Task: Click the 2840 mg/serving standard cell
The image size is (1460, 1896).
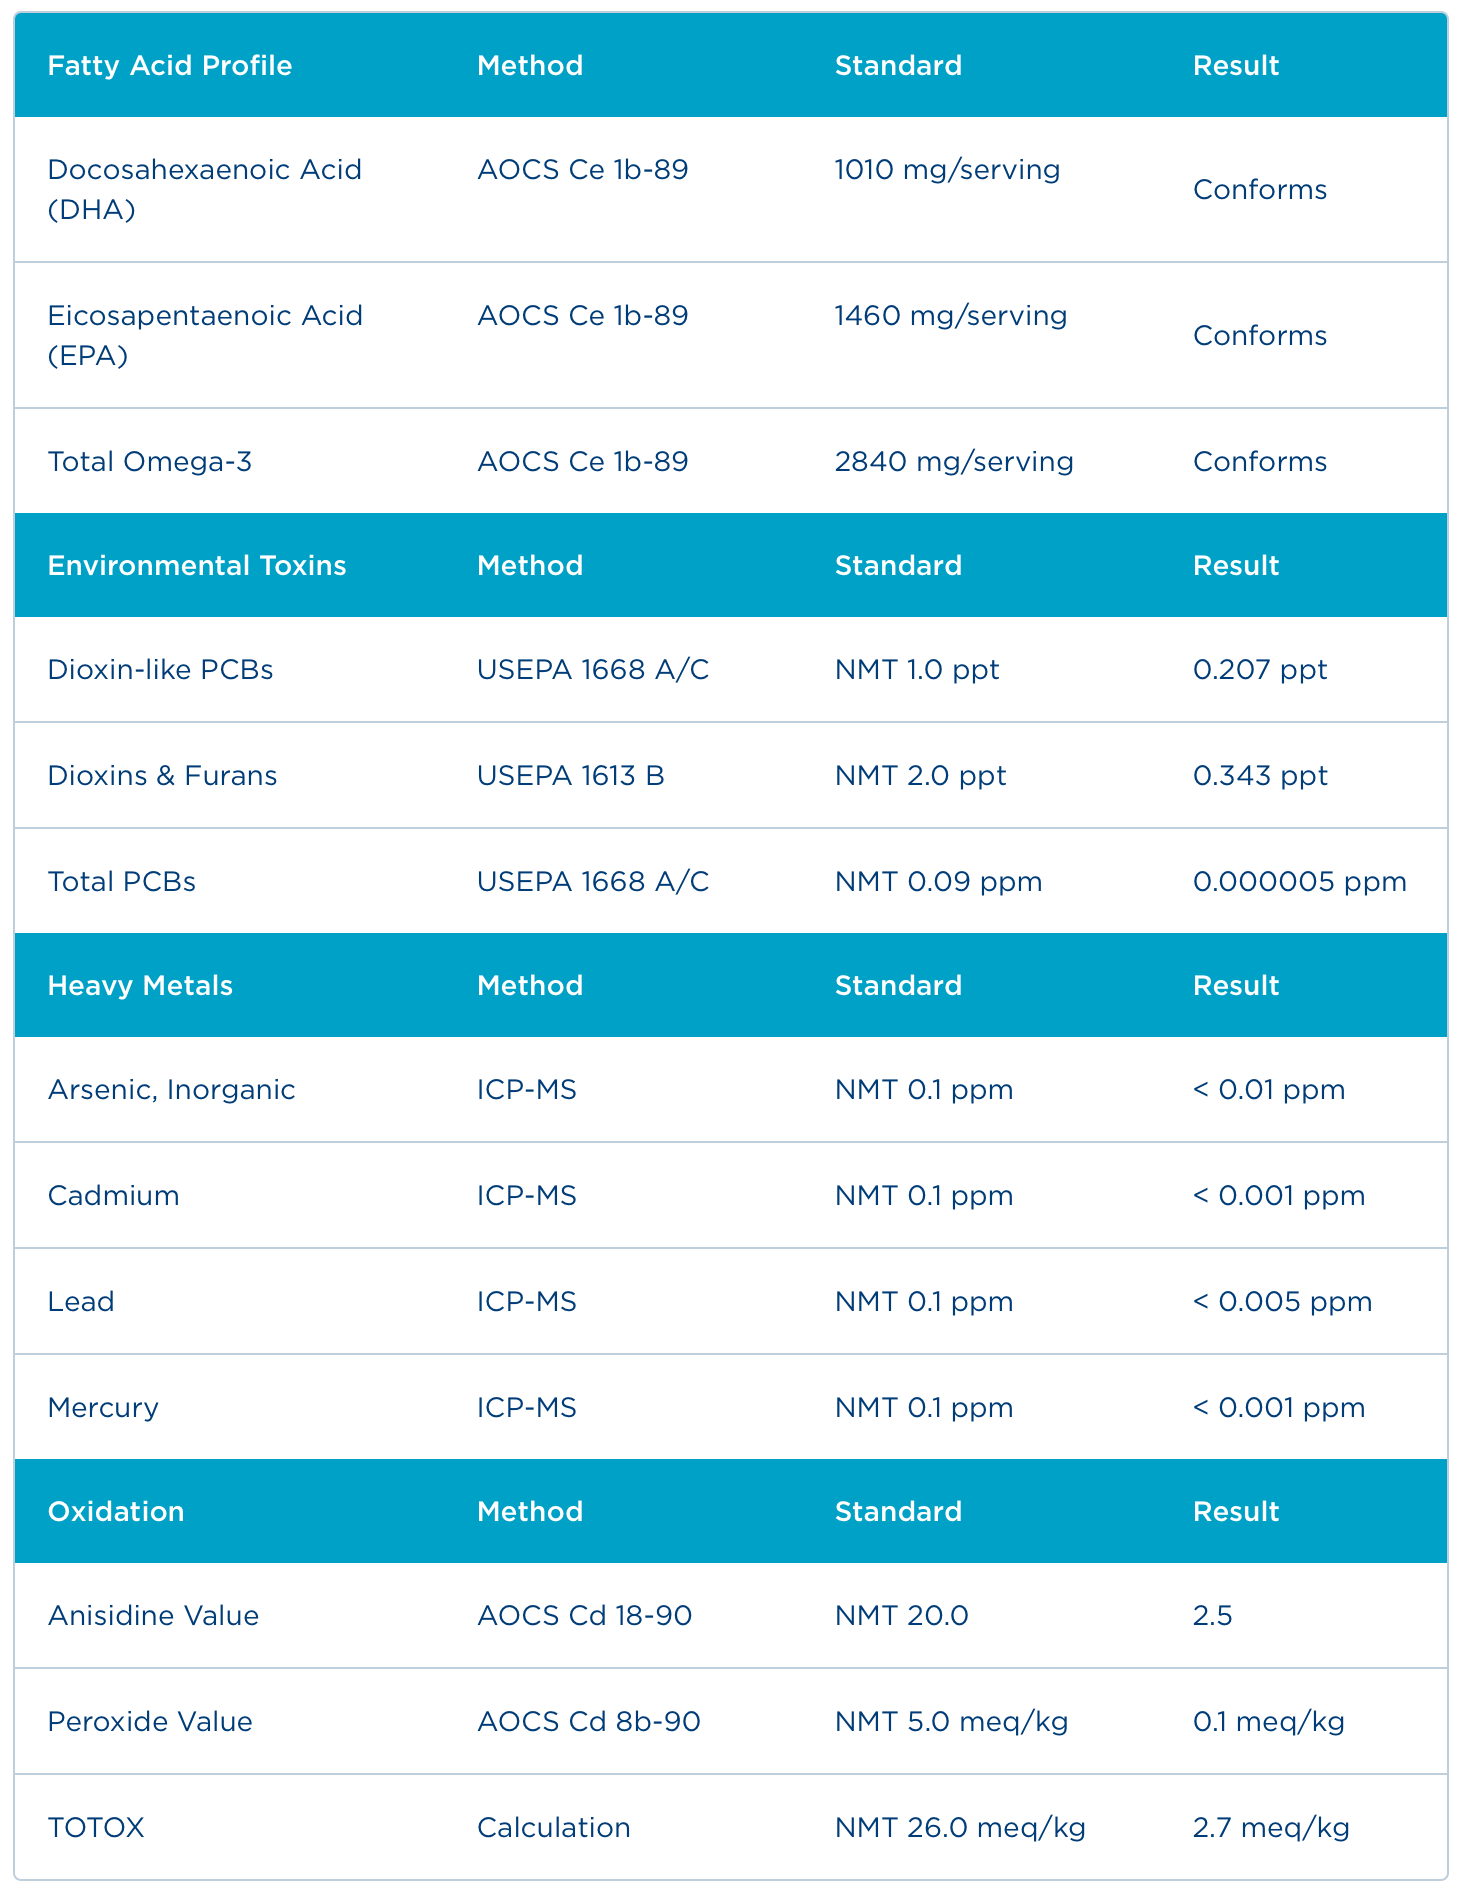Action: click(x=954, y=462)
